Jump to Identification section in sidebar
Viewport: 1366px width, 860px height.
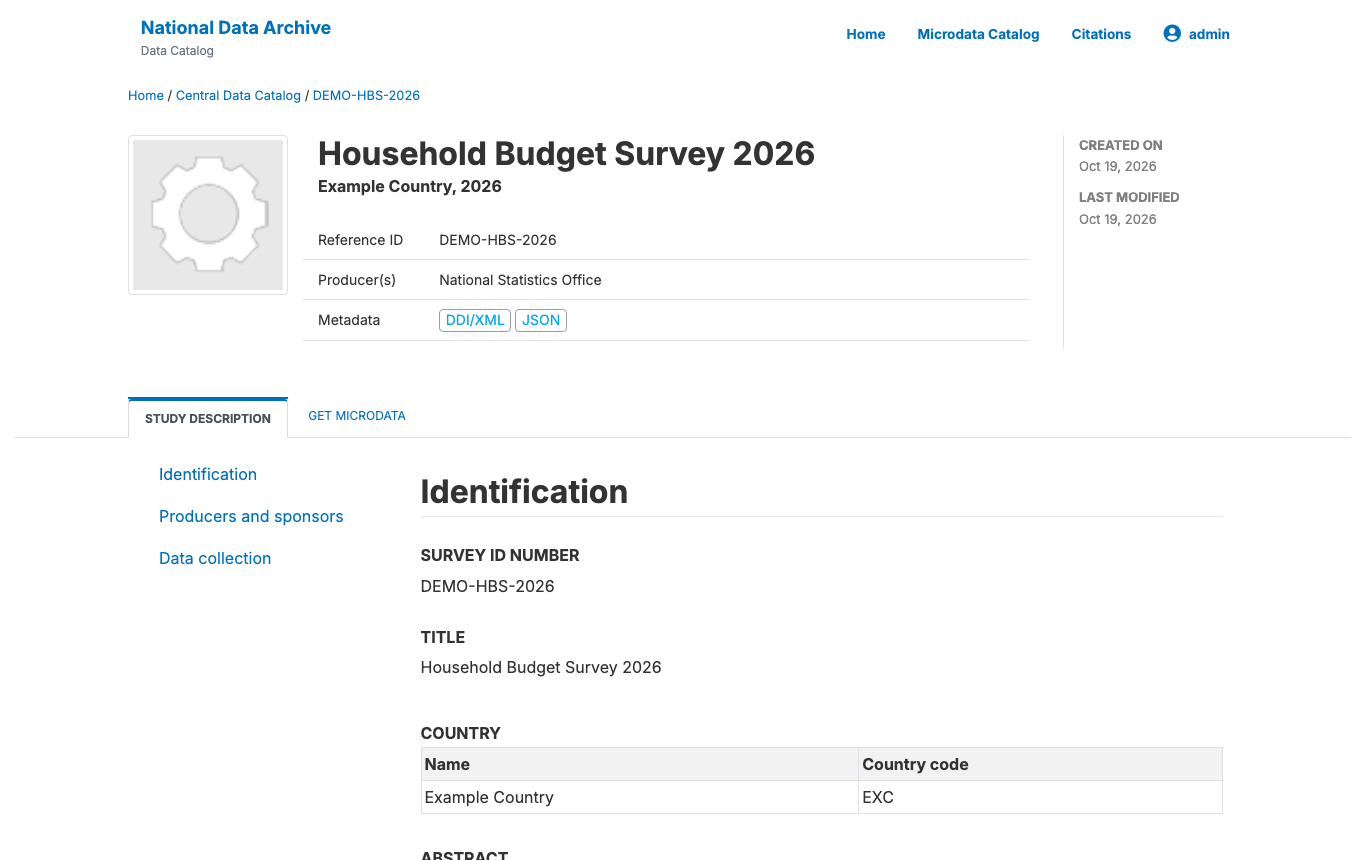208,474
